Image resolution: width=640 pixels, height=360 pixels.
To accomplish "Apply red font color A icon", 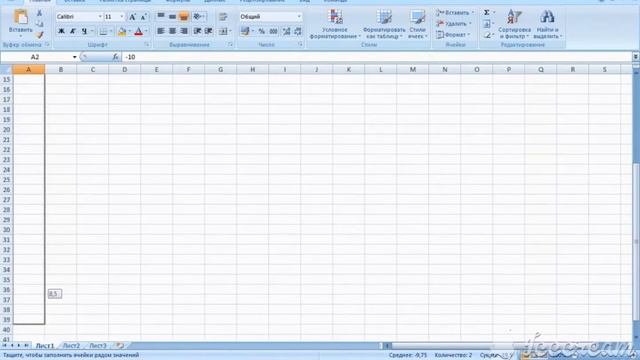I will coord(138,31).
